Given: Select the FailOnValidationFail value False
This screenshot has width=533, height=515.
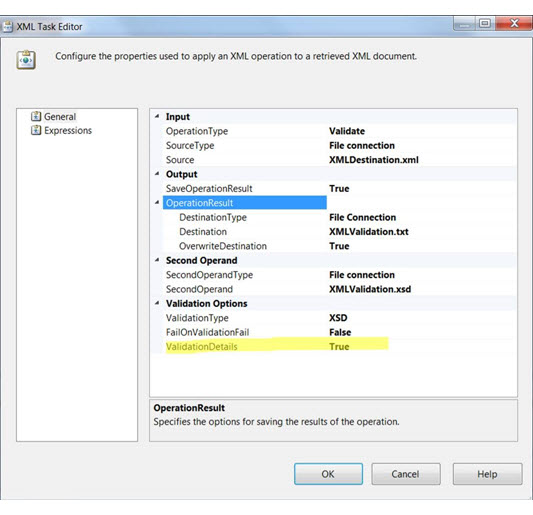Looking at the screenshot, I should (x=340, y=332).
